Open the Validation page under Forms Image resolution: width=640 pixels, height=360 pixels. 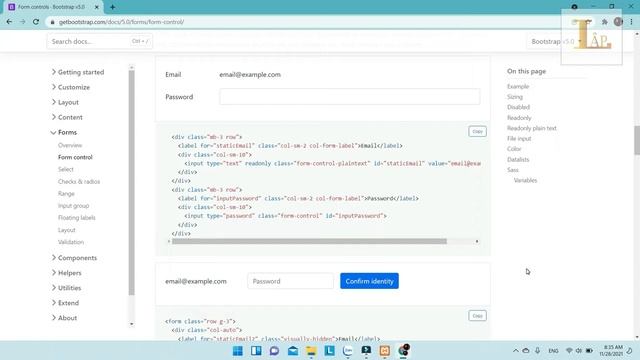pyautogui.click(x=71, y=242)
